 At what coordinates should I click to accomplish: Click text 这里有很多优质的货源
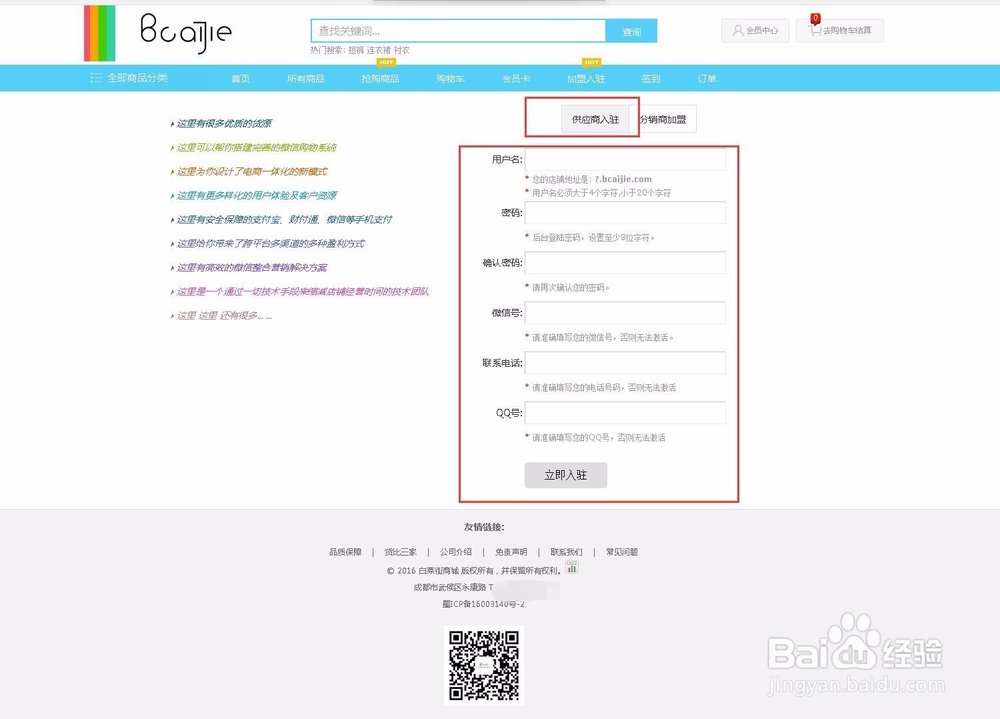point(224,123)
